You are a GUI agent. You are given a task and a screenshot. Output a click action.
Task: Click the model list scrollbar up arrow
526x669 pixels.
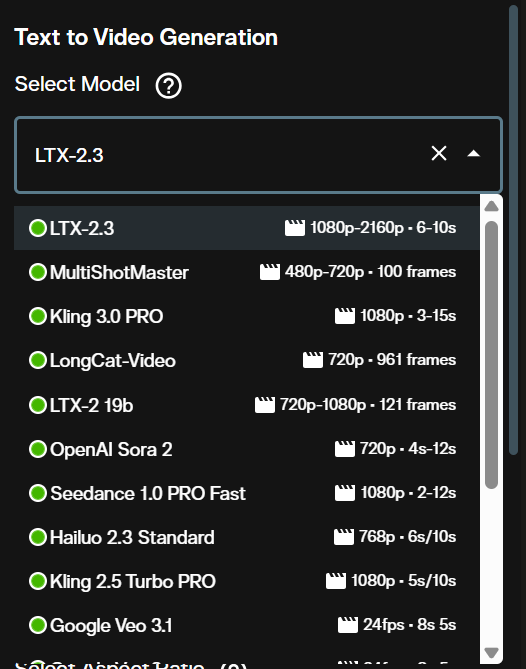pyautogui.click(x=491, y=206)
